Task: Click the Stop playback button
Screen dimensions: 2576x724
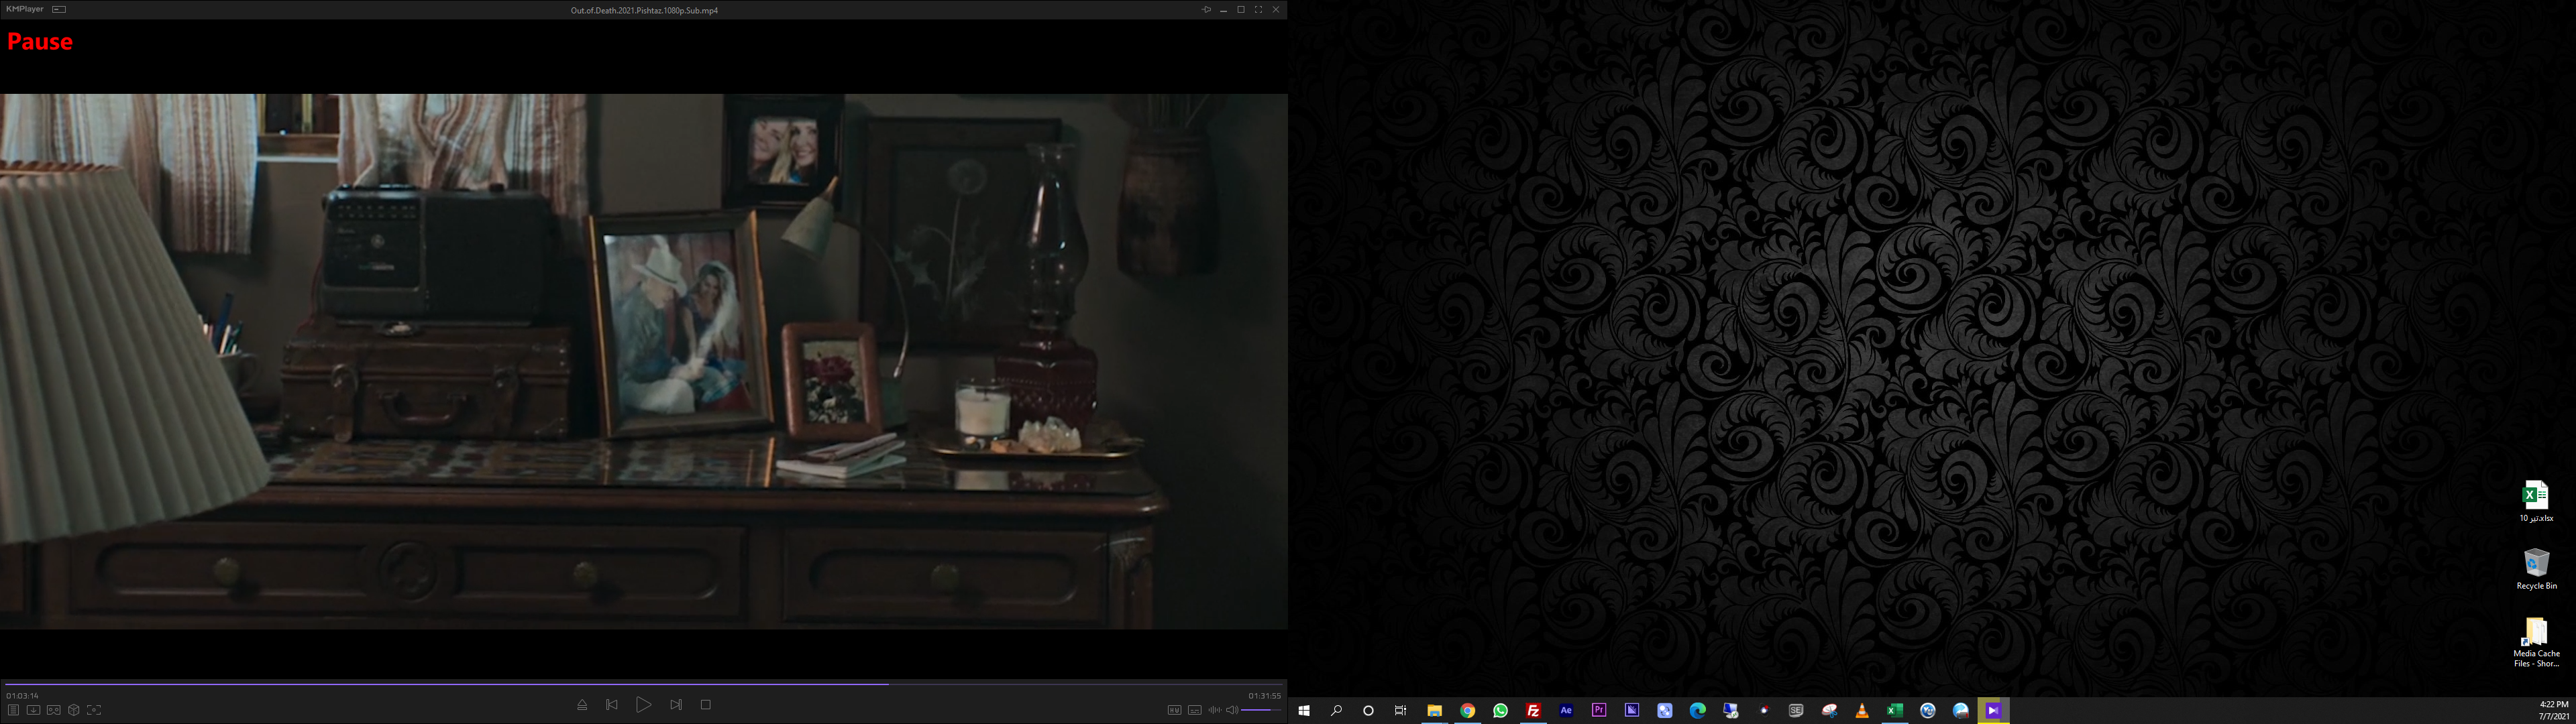Action: pos(705,705)
